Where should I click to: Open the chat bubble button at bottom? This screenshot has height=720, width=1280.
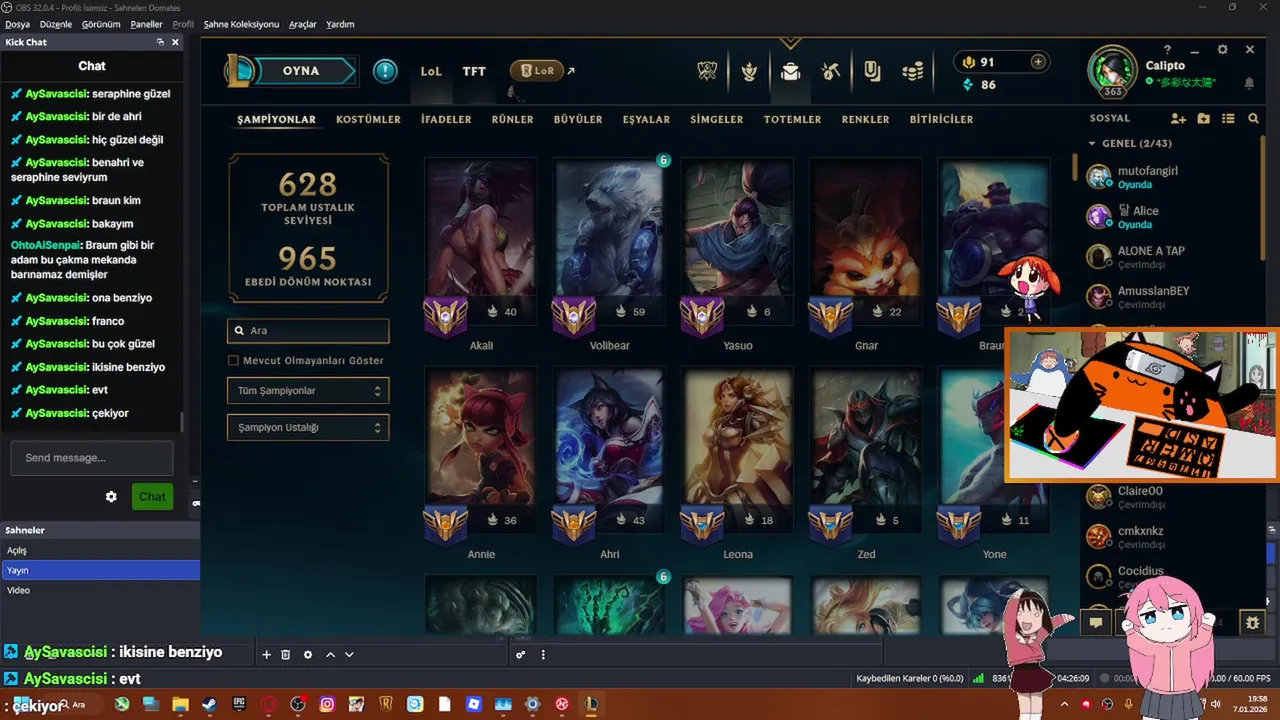[x=1096, y=622]
